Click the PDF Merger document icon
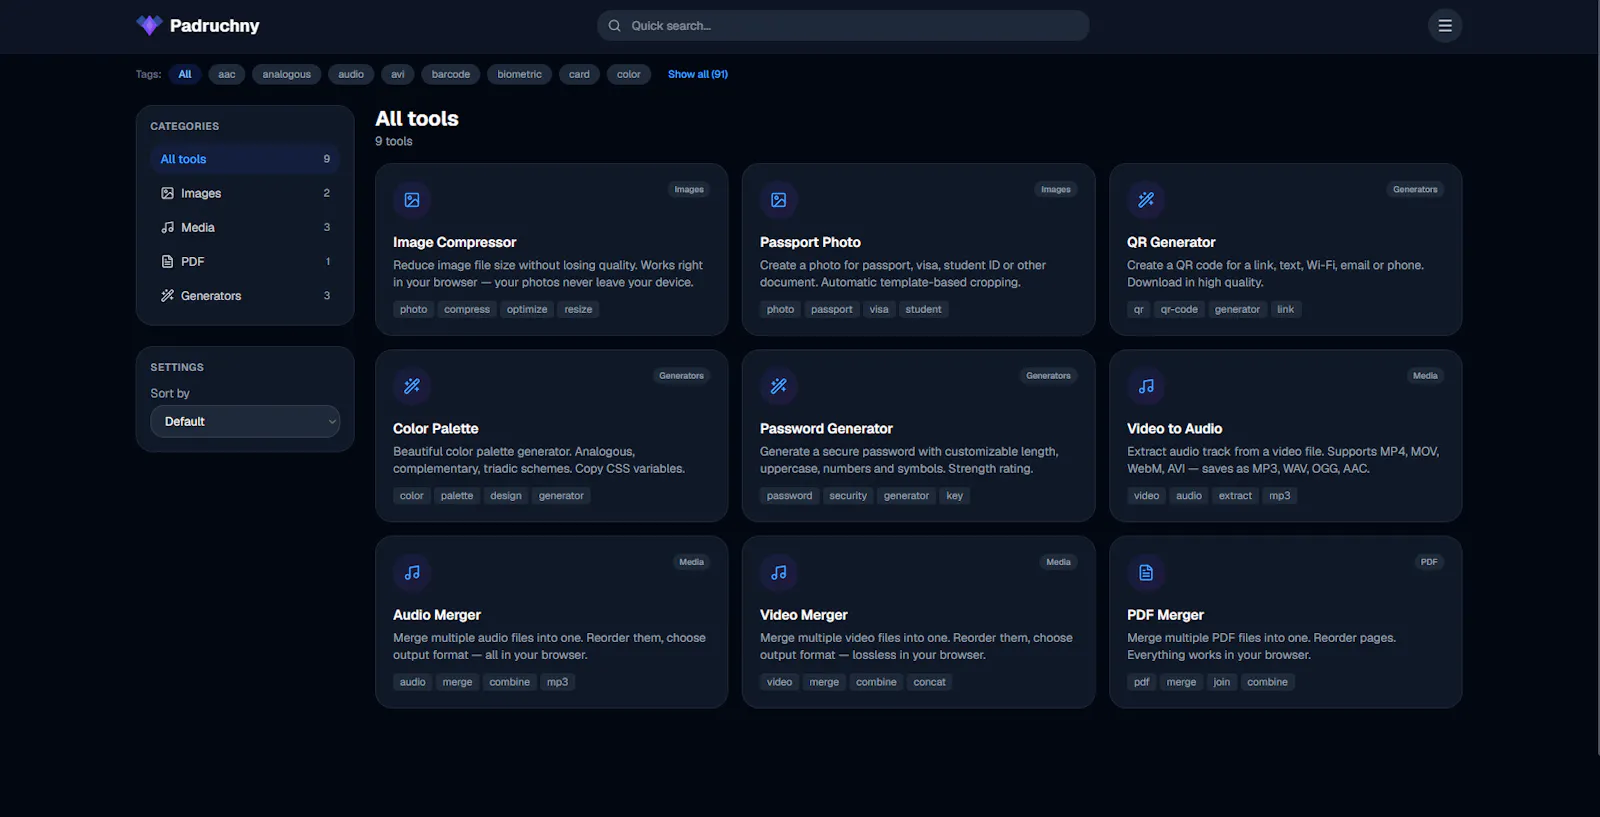This screenshot has height=817, width=1600. coord(1146,573)
